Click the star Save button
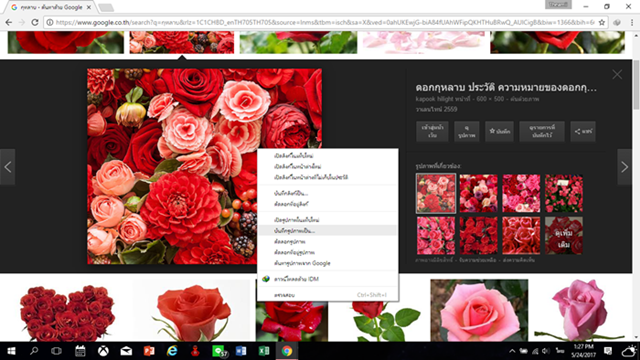This screenshot has height=360, width=640. tap(500, 131)
